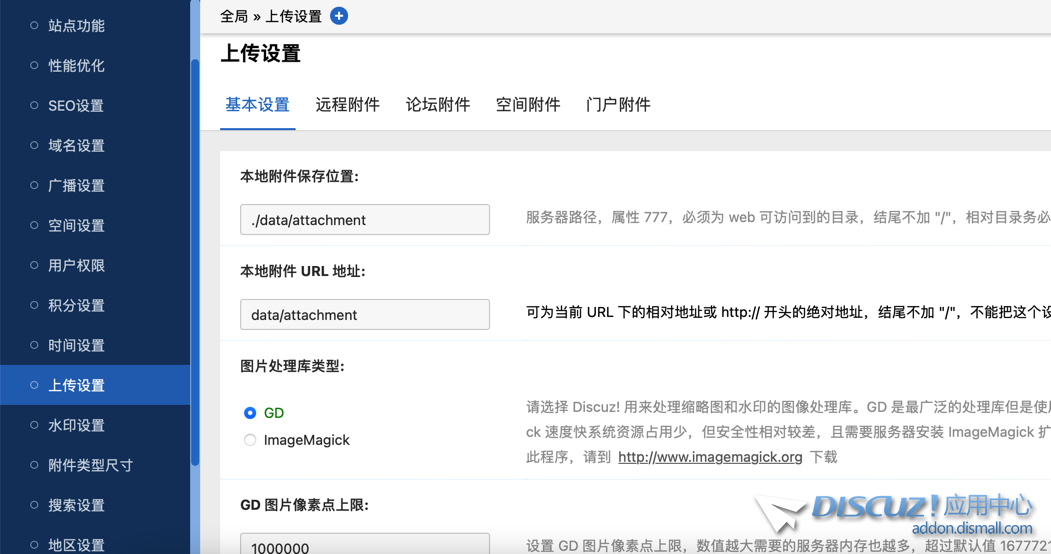The width and height of the screenshot is (1051, 554).
Task: Click the 本地附件保存位置 input field
Action: pos(364,220)
